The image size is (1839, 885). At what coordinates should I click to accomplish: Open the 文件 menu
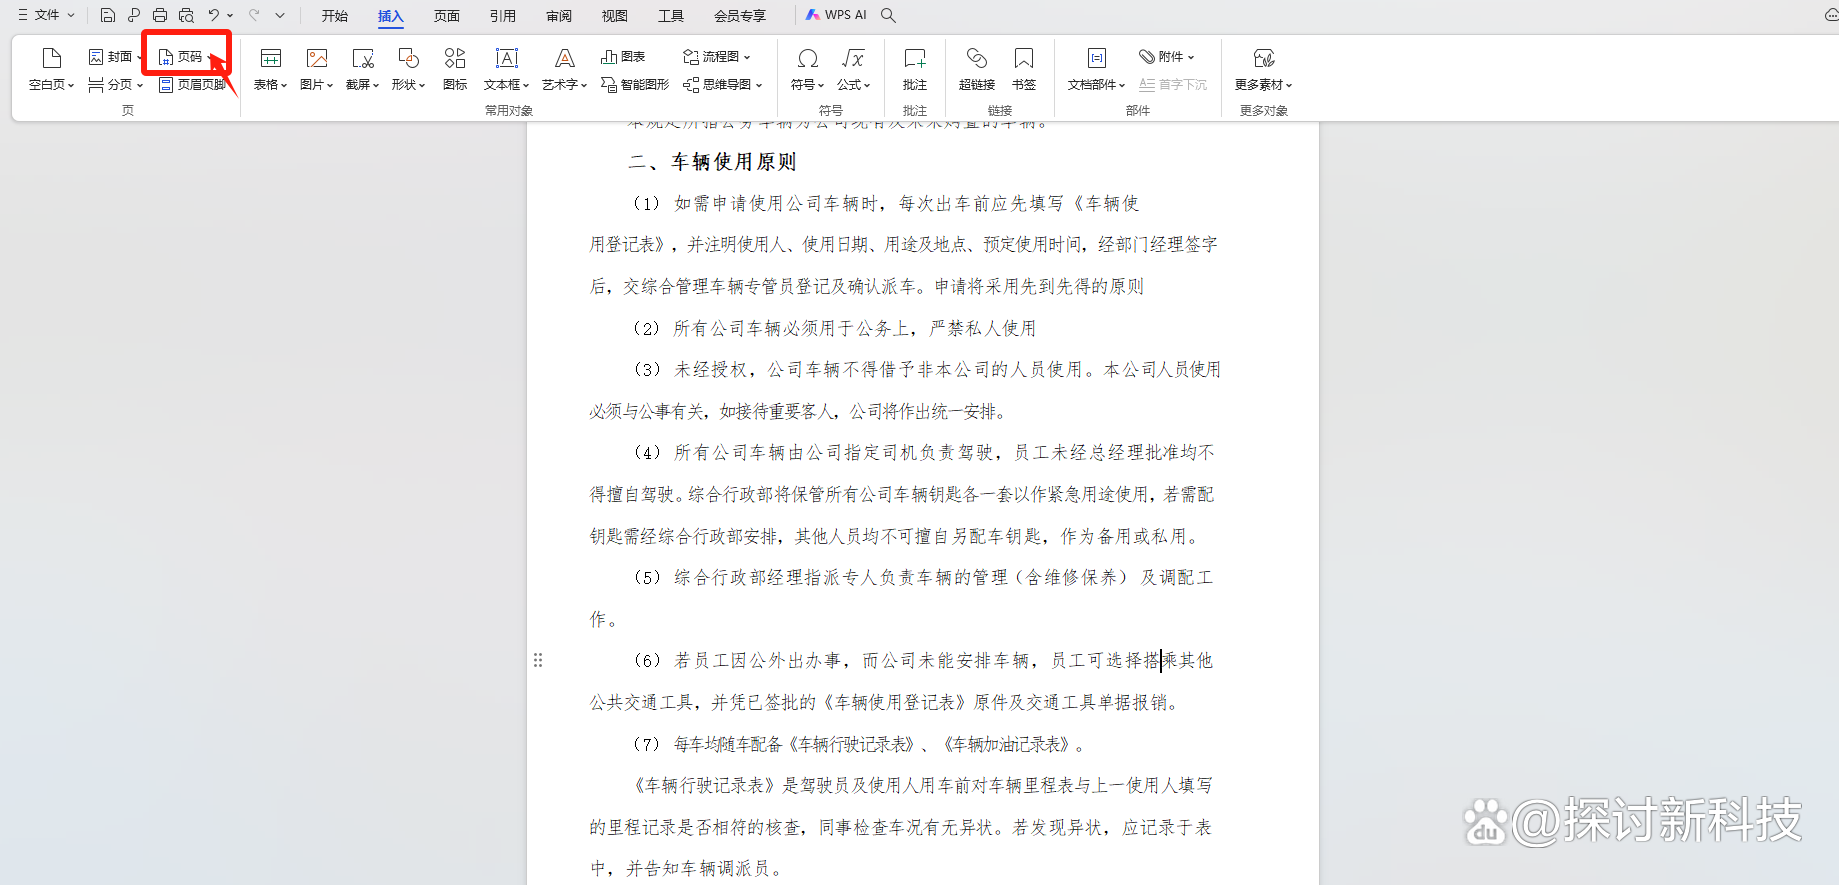[x=46, y=15]
